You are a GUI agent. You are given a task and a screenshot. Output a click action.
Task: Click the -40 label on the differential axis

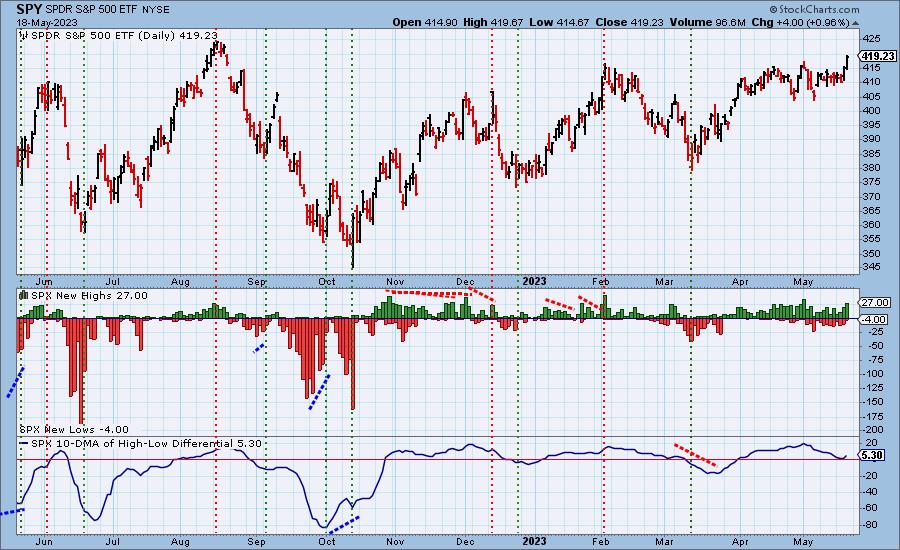(x=871, y=492)
